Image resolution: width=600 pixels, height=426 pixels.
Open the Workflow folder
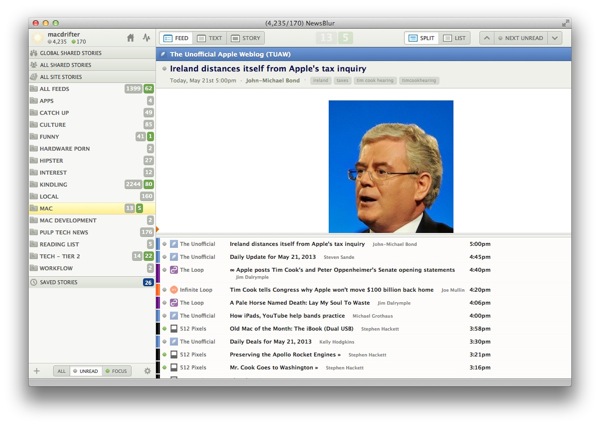[92, 268]
